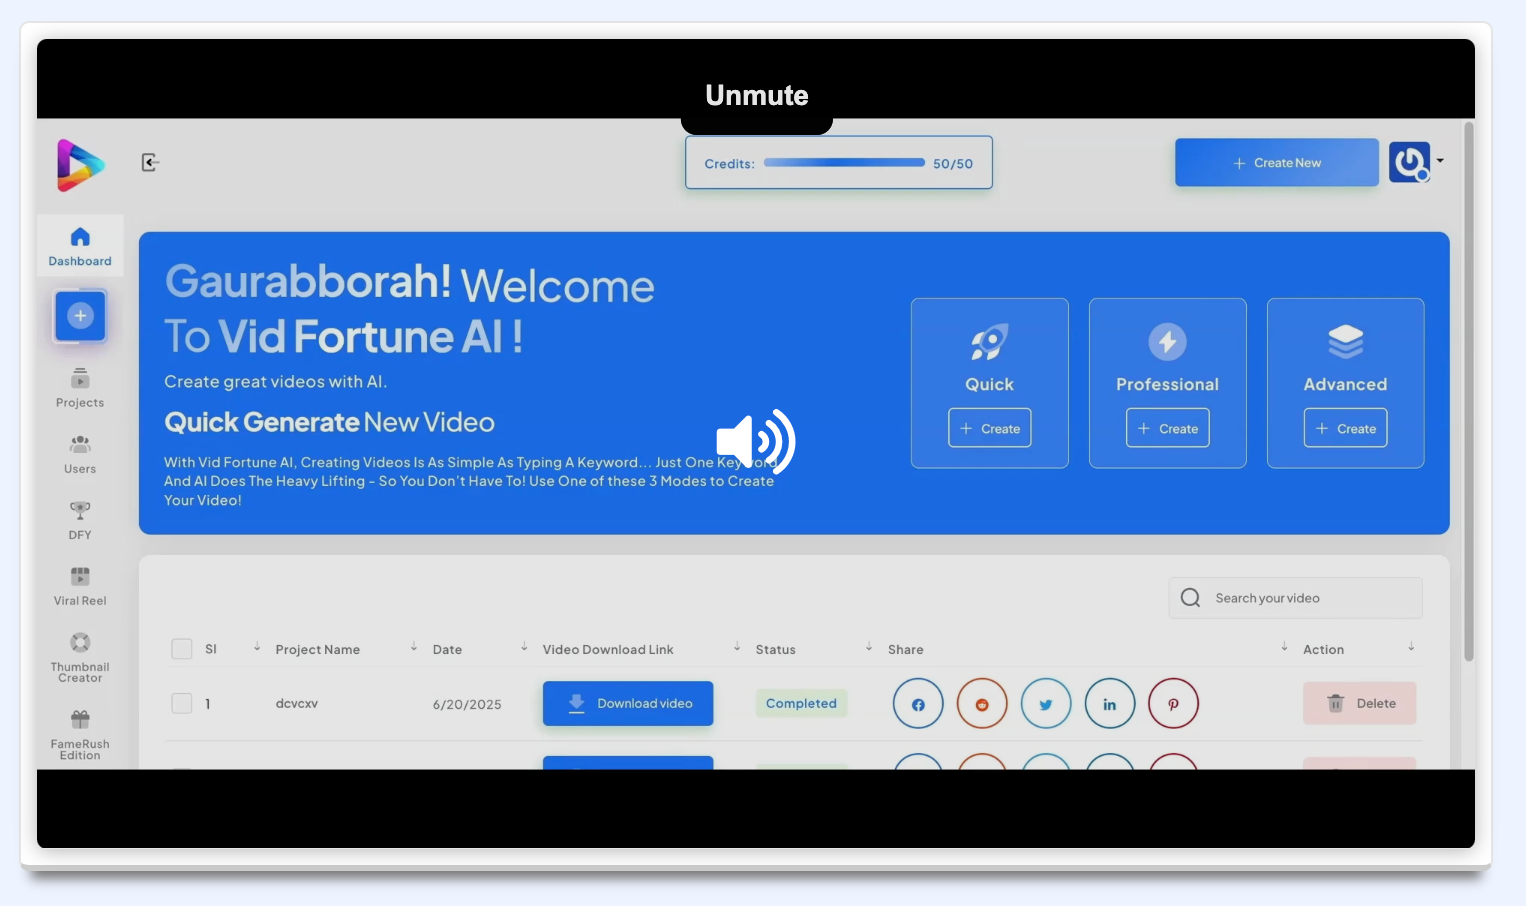1526x906 pixels.
Task: Open DFY trophy section
Action: coord(80,520)
